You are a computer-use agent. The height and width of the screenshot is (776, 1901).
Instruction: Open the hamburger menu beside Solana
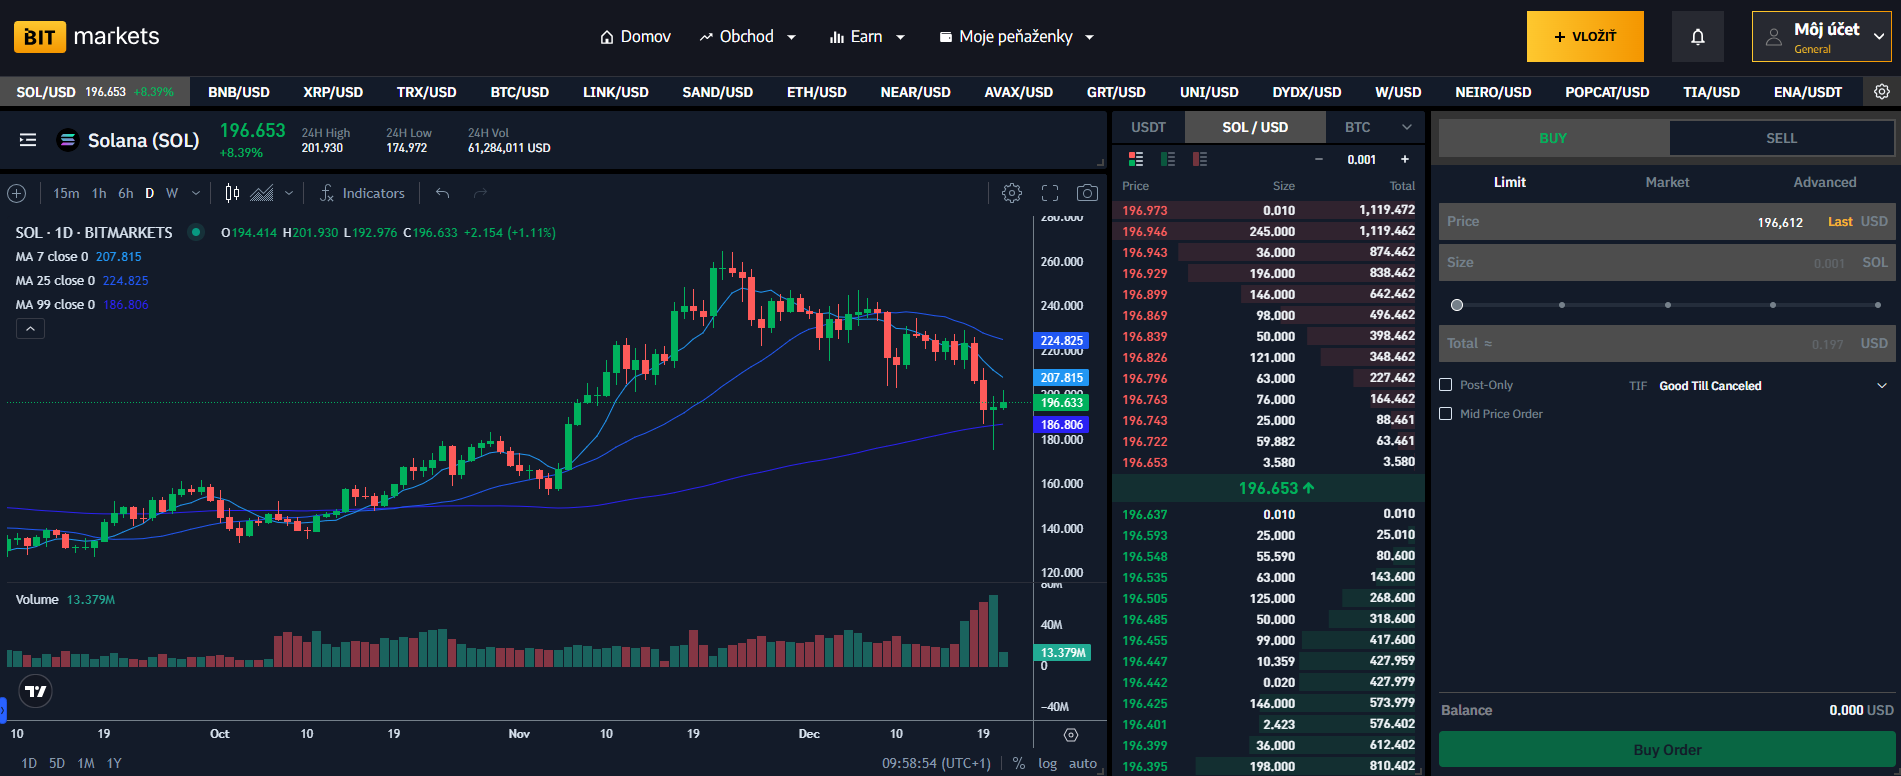coord(28,140)
